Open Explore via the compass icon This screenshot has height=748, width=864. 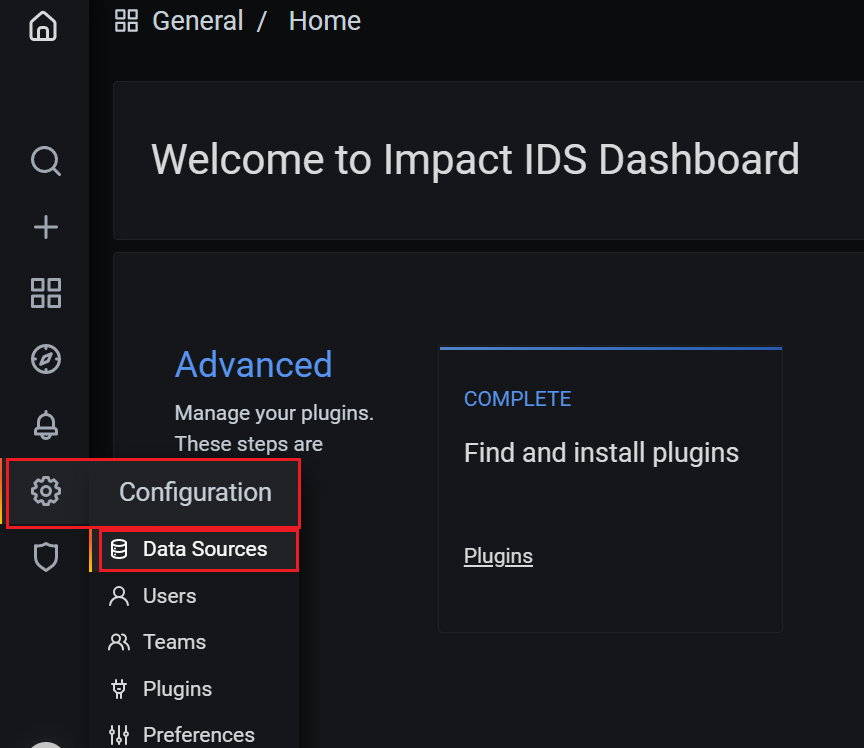[46, 359]
